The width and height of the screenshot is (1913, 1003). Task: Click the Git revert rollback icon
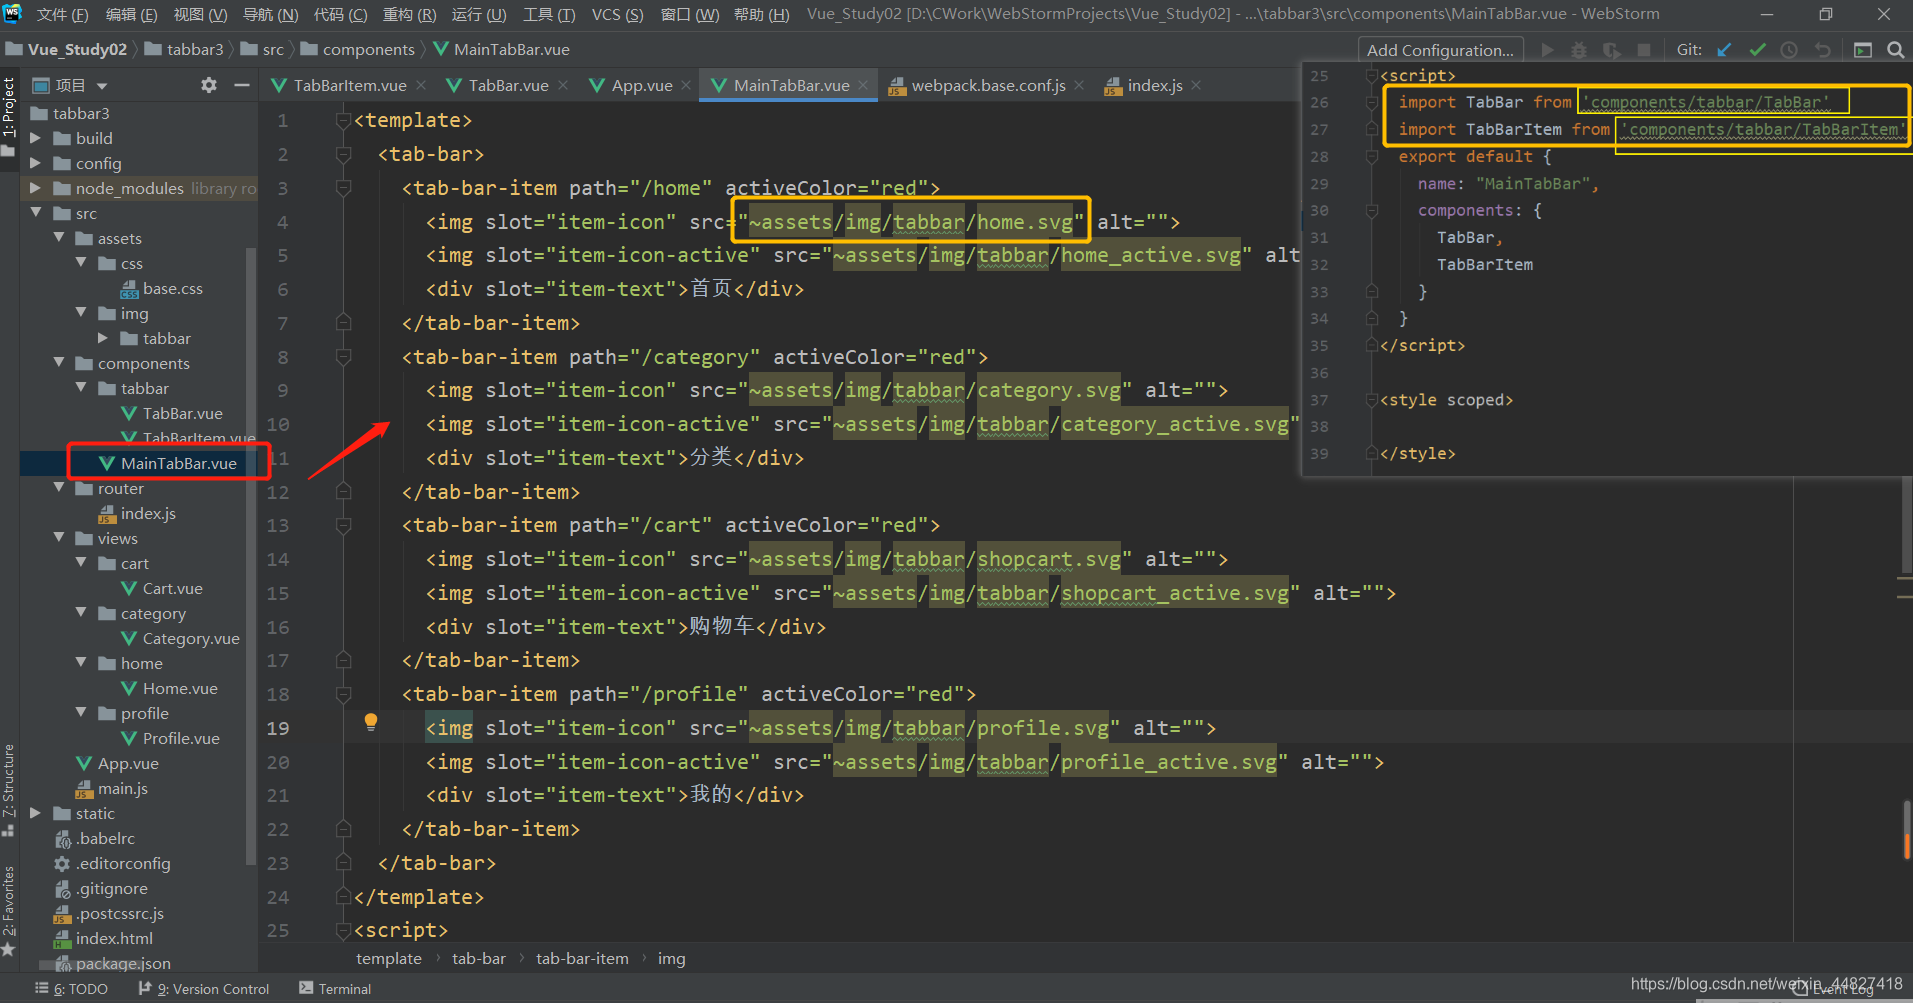coord(1822,50)
